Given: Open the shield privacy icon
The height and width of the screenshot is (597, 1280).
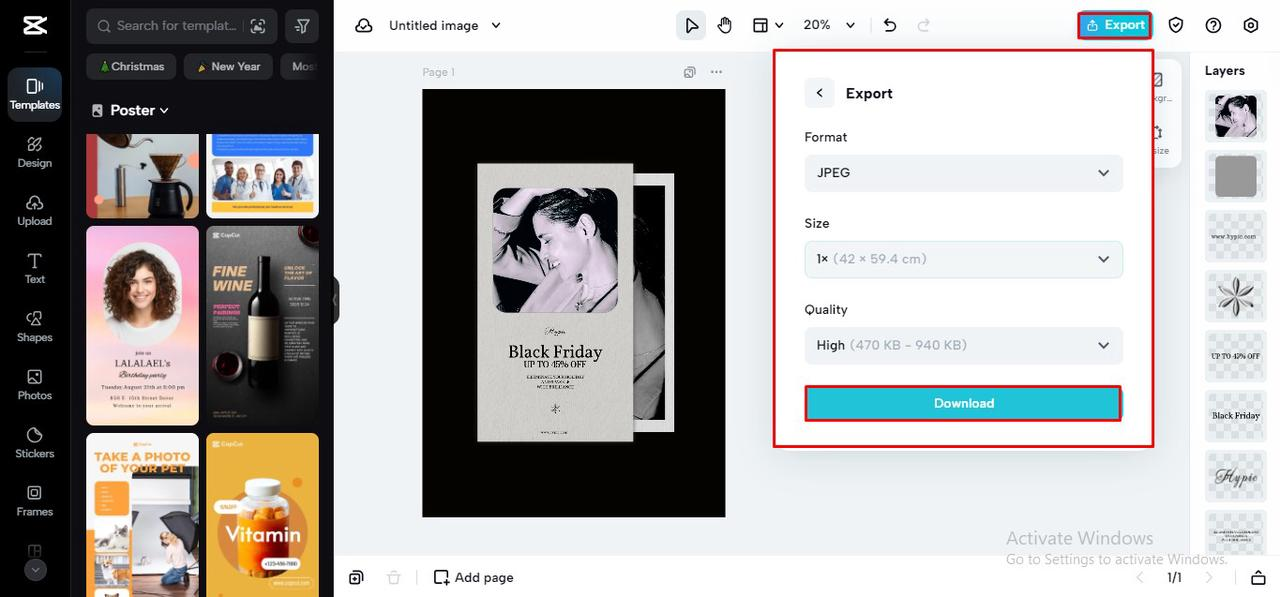Looking at the screenshot, I should (x=1176, y=26).
